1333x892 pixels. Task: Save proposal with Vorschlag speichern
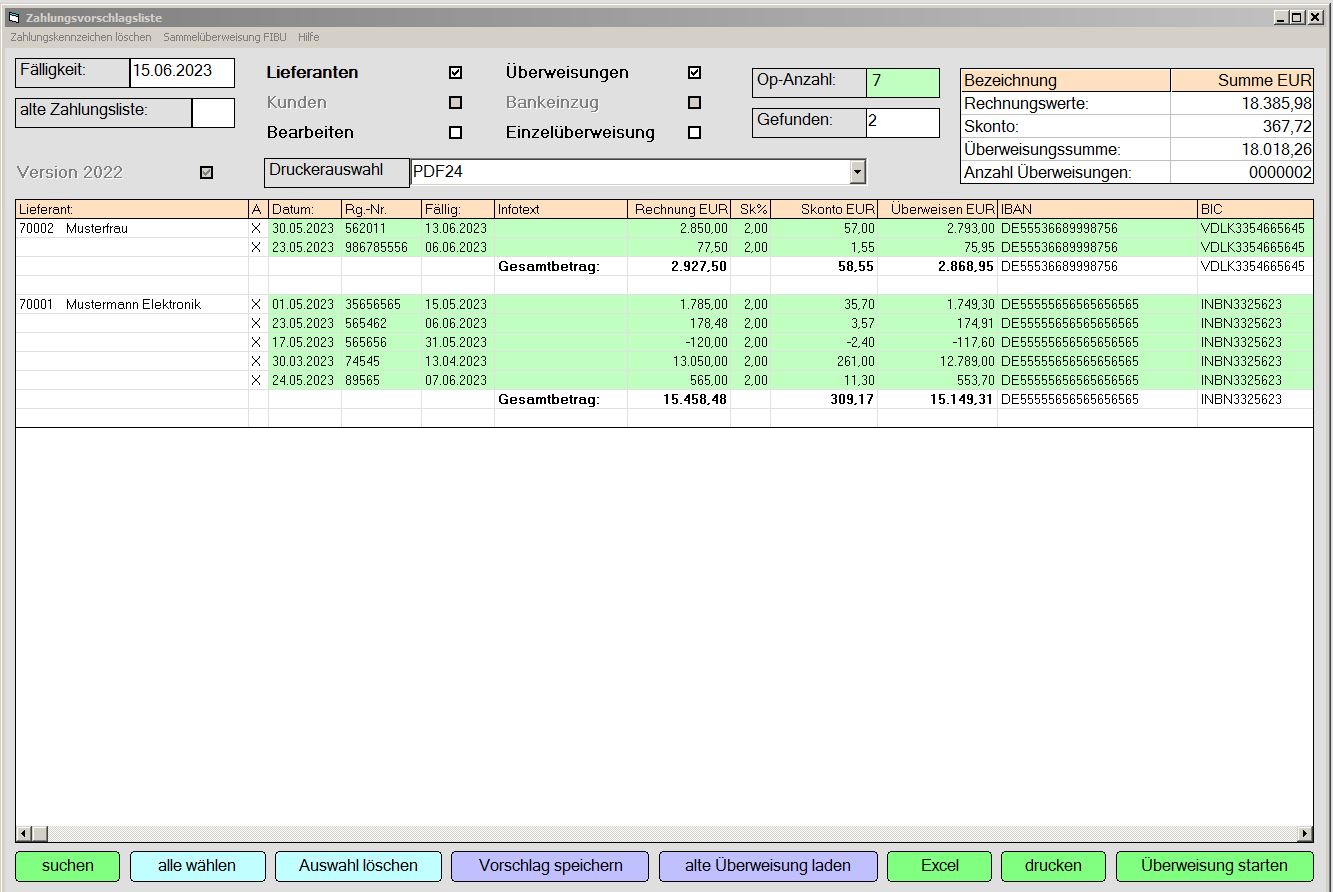(x=550, y=866)
